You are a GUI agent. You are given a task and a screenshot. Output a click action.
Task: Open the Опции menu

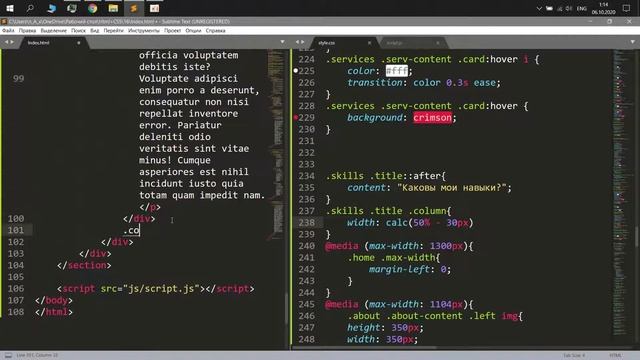[193, 31]
